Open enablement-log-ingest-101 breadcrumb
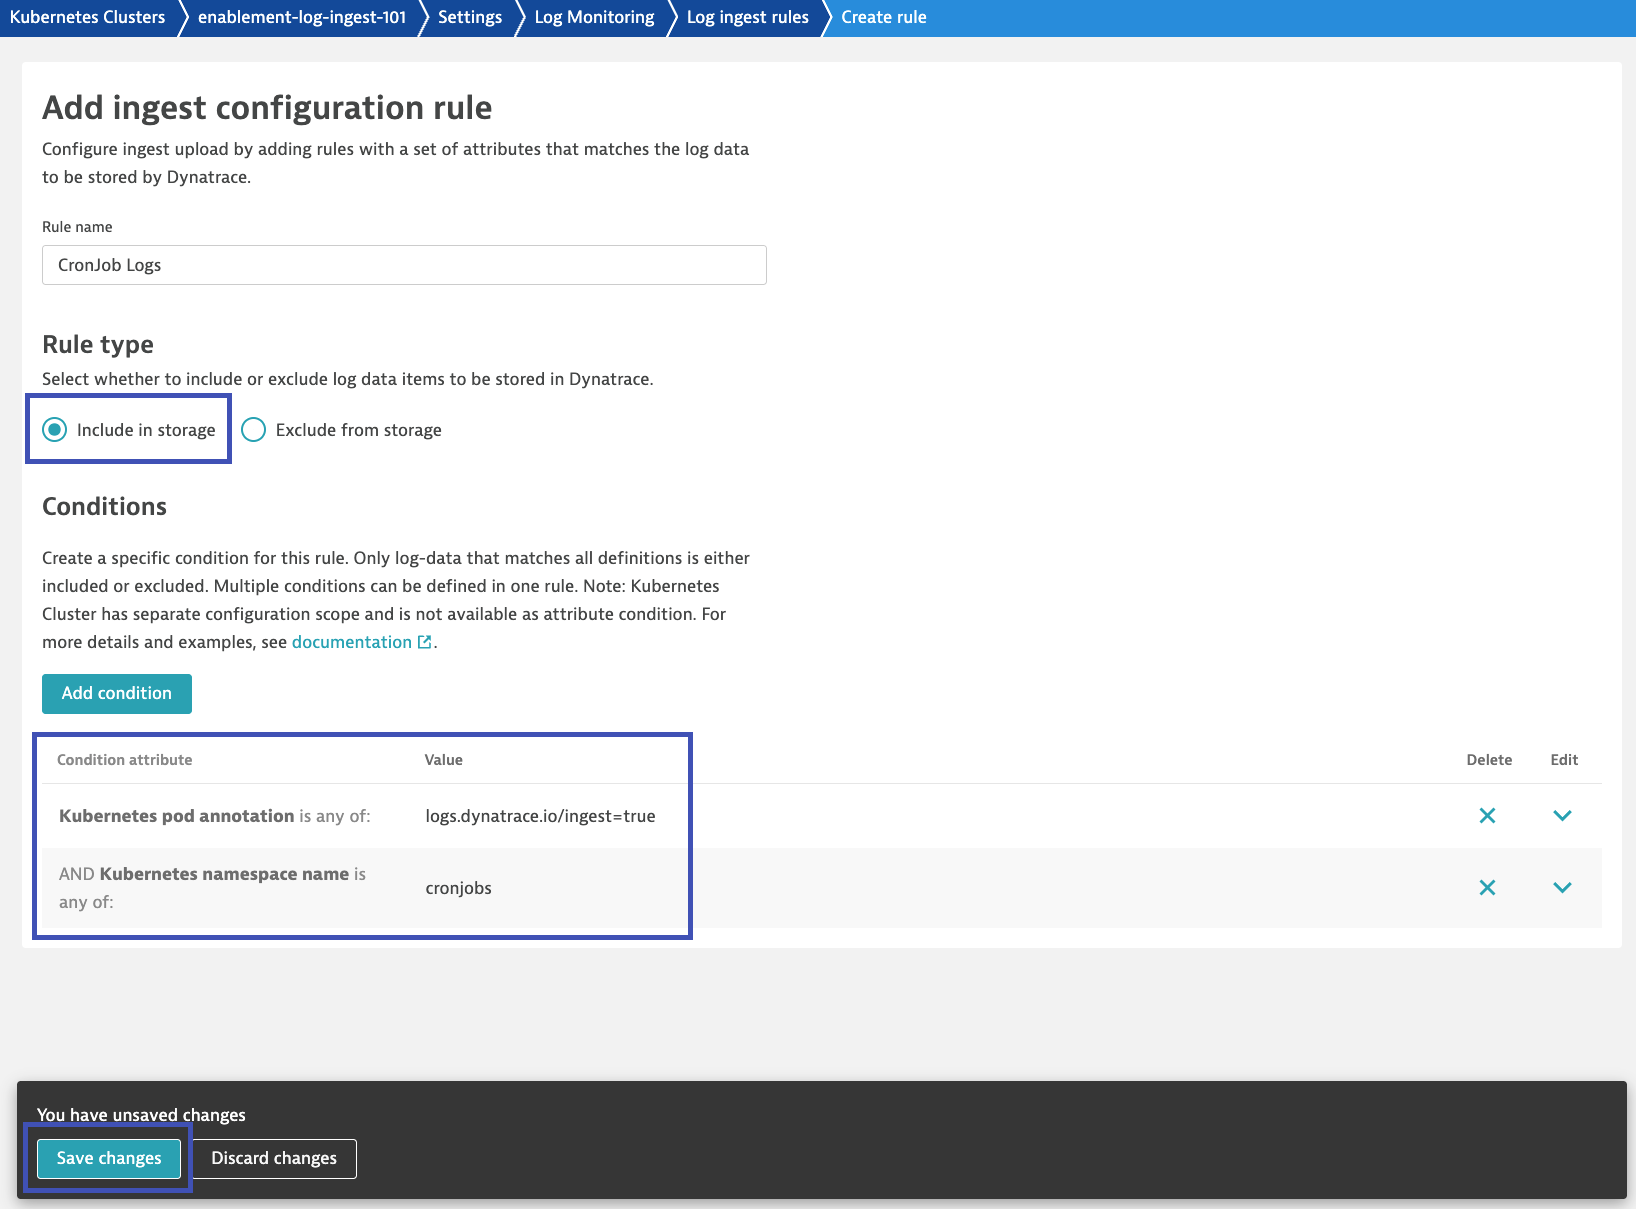 302,17
